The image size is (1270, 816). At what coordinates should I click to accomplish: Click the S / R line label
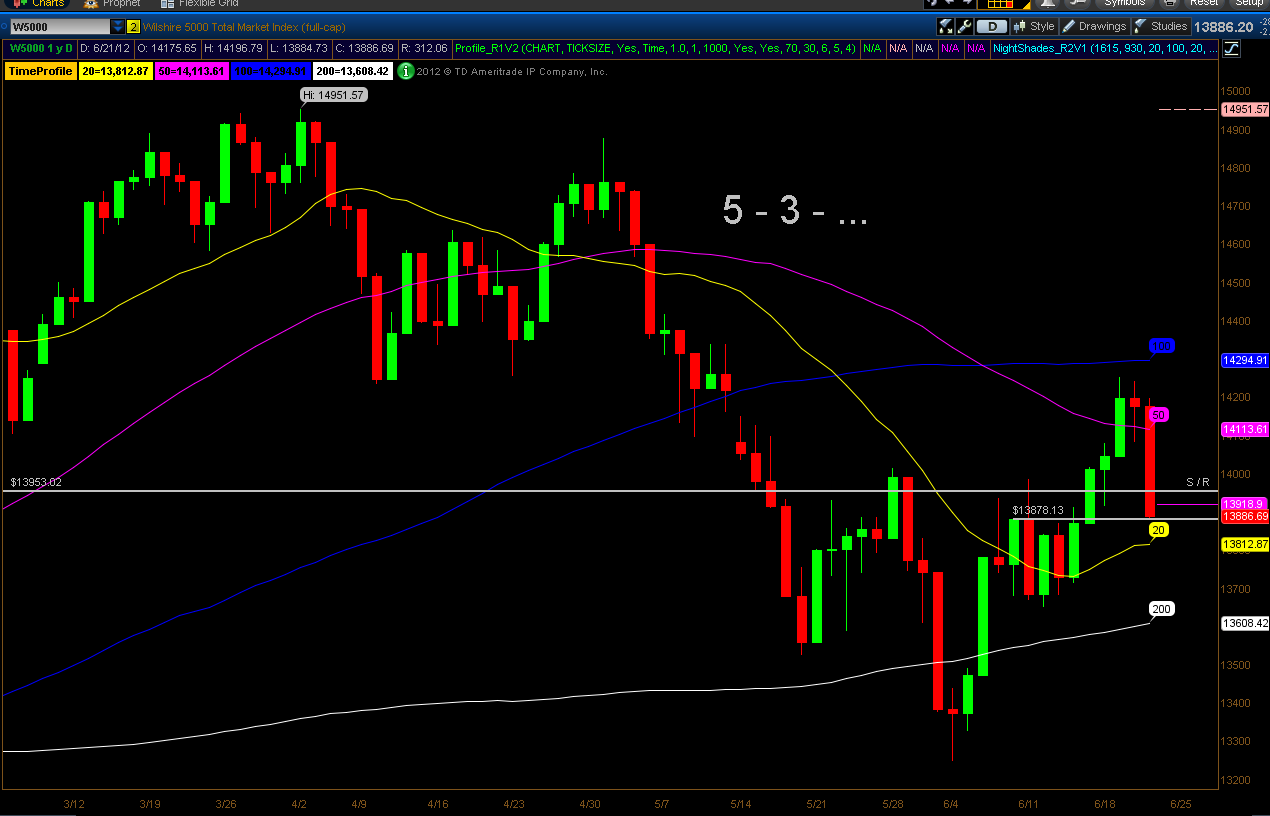tap(1198, 482)
